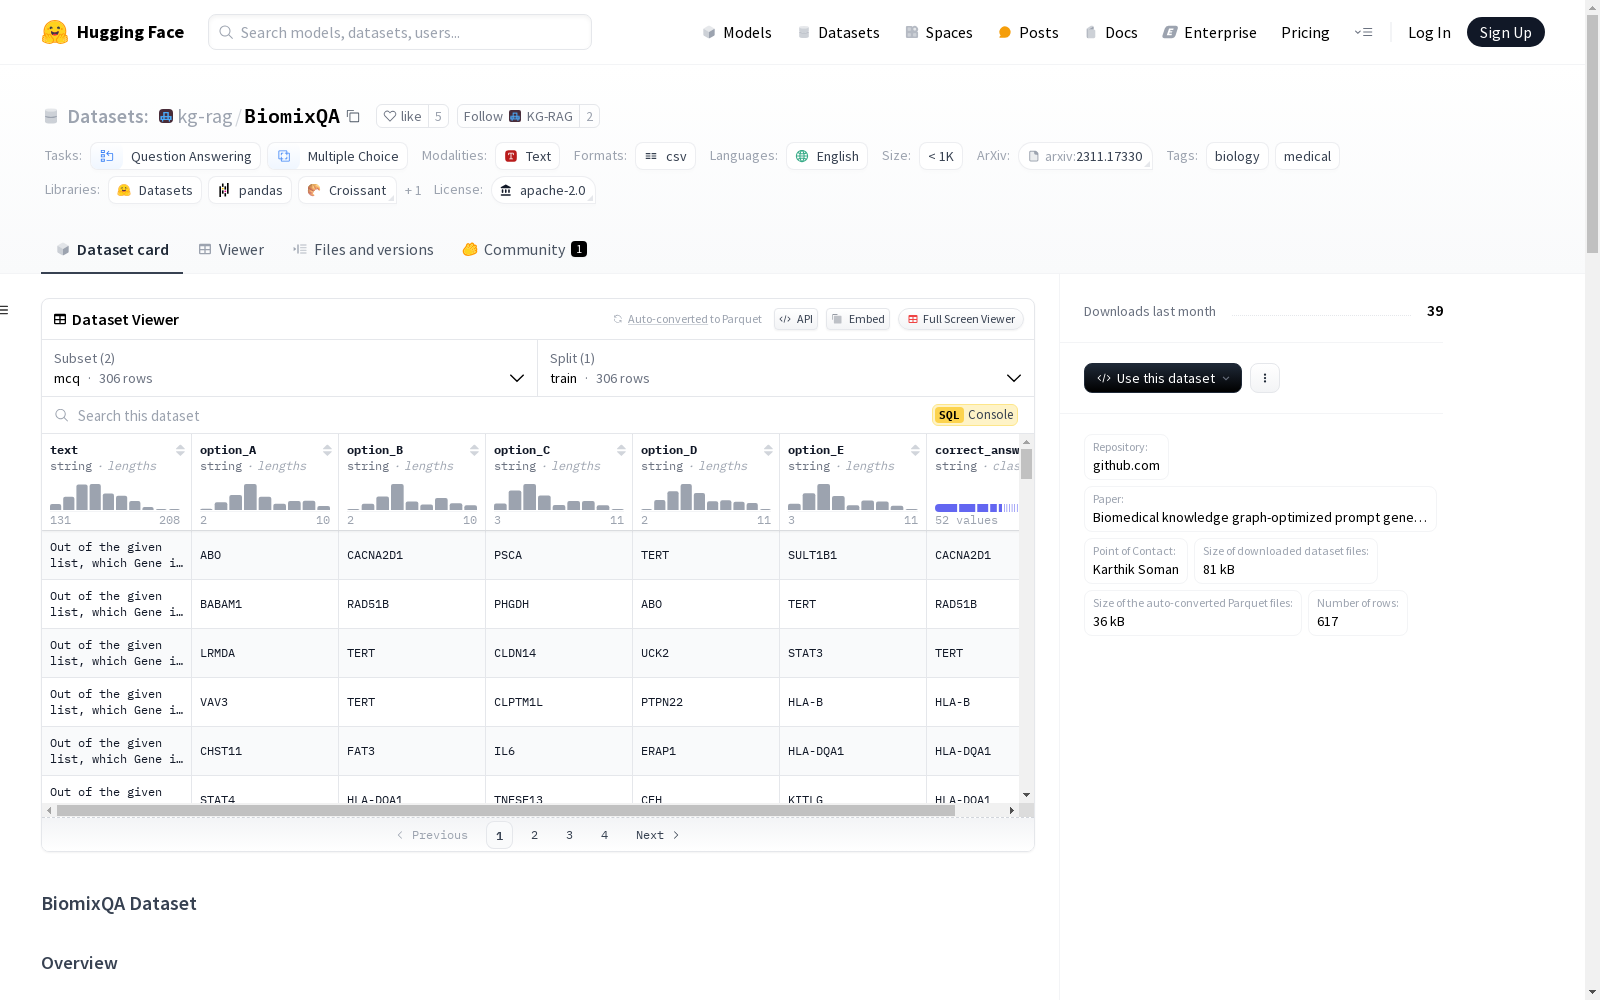Image resolution: width=1600 pixels, height=1000 pixels.
Task: Click the English language tag
Action: click(827, 156)
